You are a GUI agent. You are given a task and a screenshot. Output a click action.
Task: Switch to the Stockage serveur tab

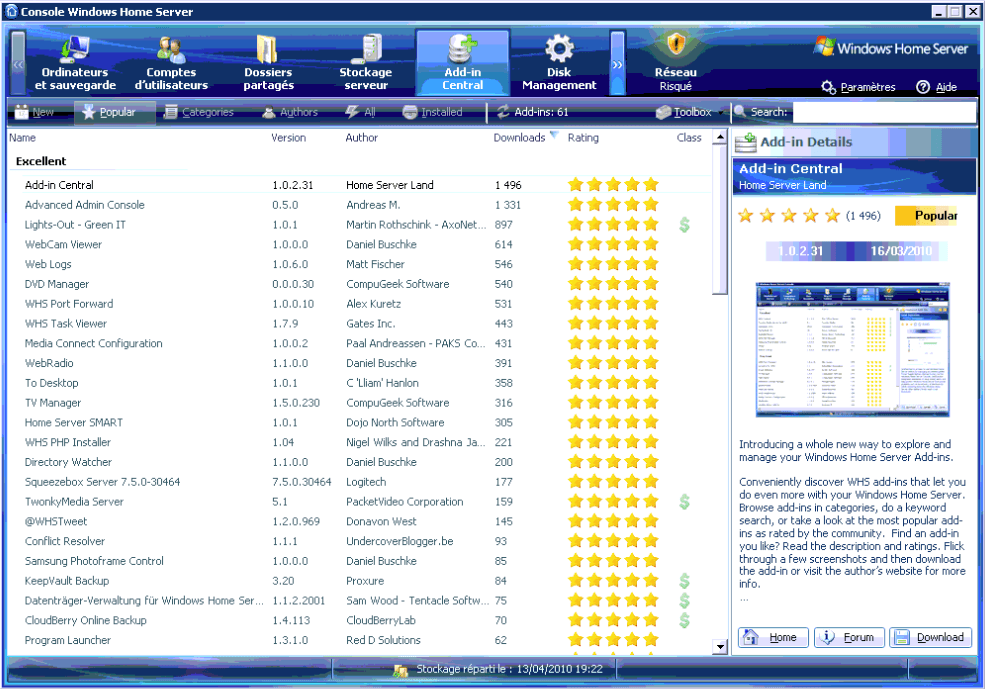coord(366,63)
